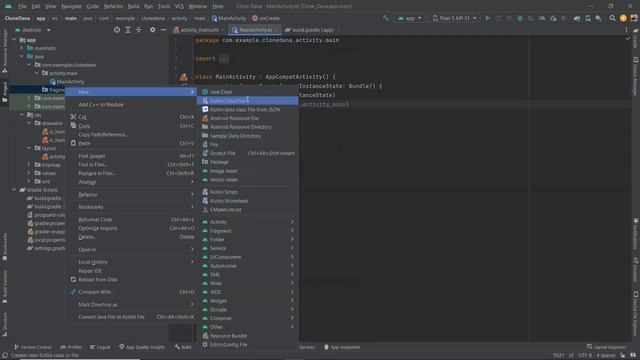Open the Android project view dropdown
640x360 pixels.
(32, 30)
